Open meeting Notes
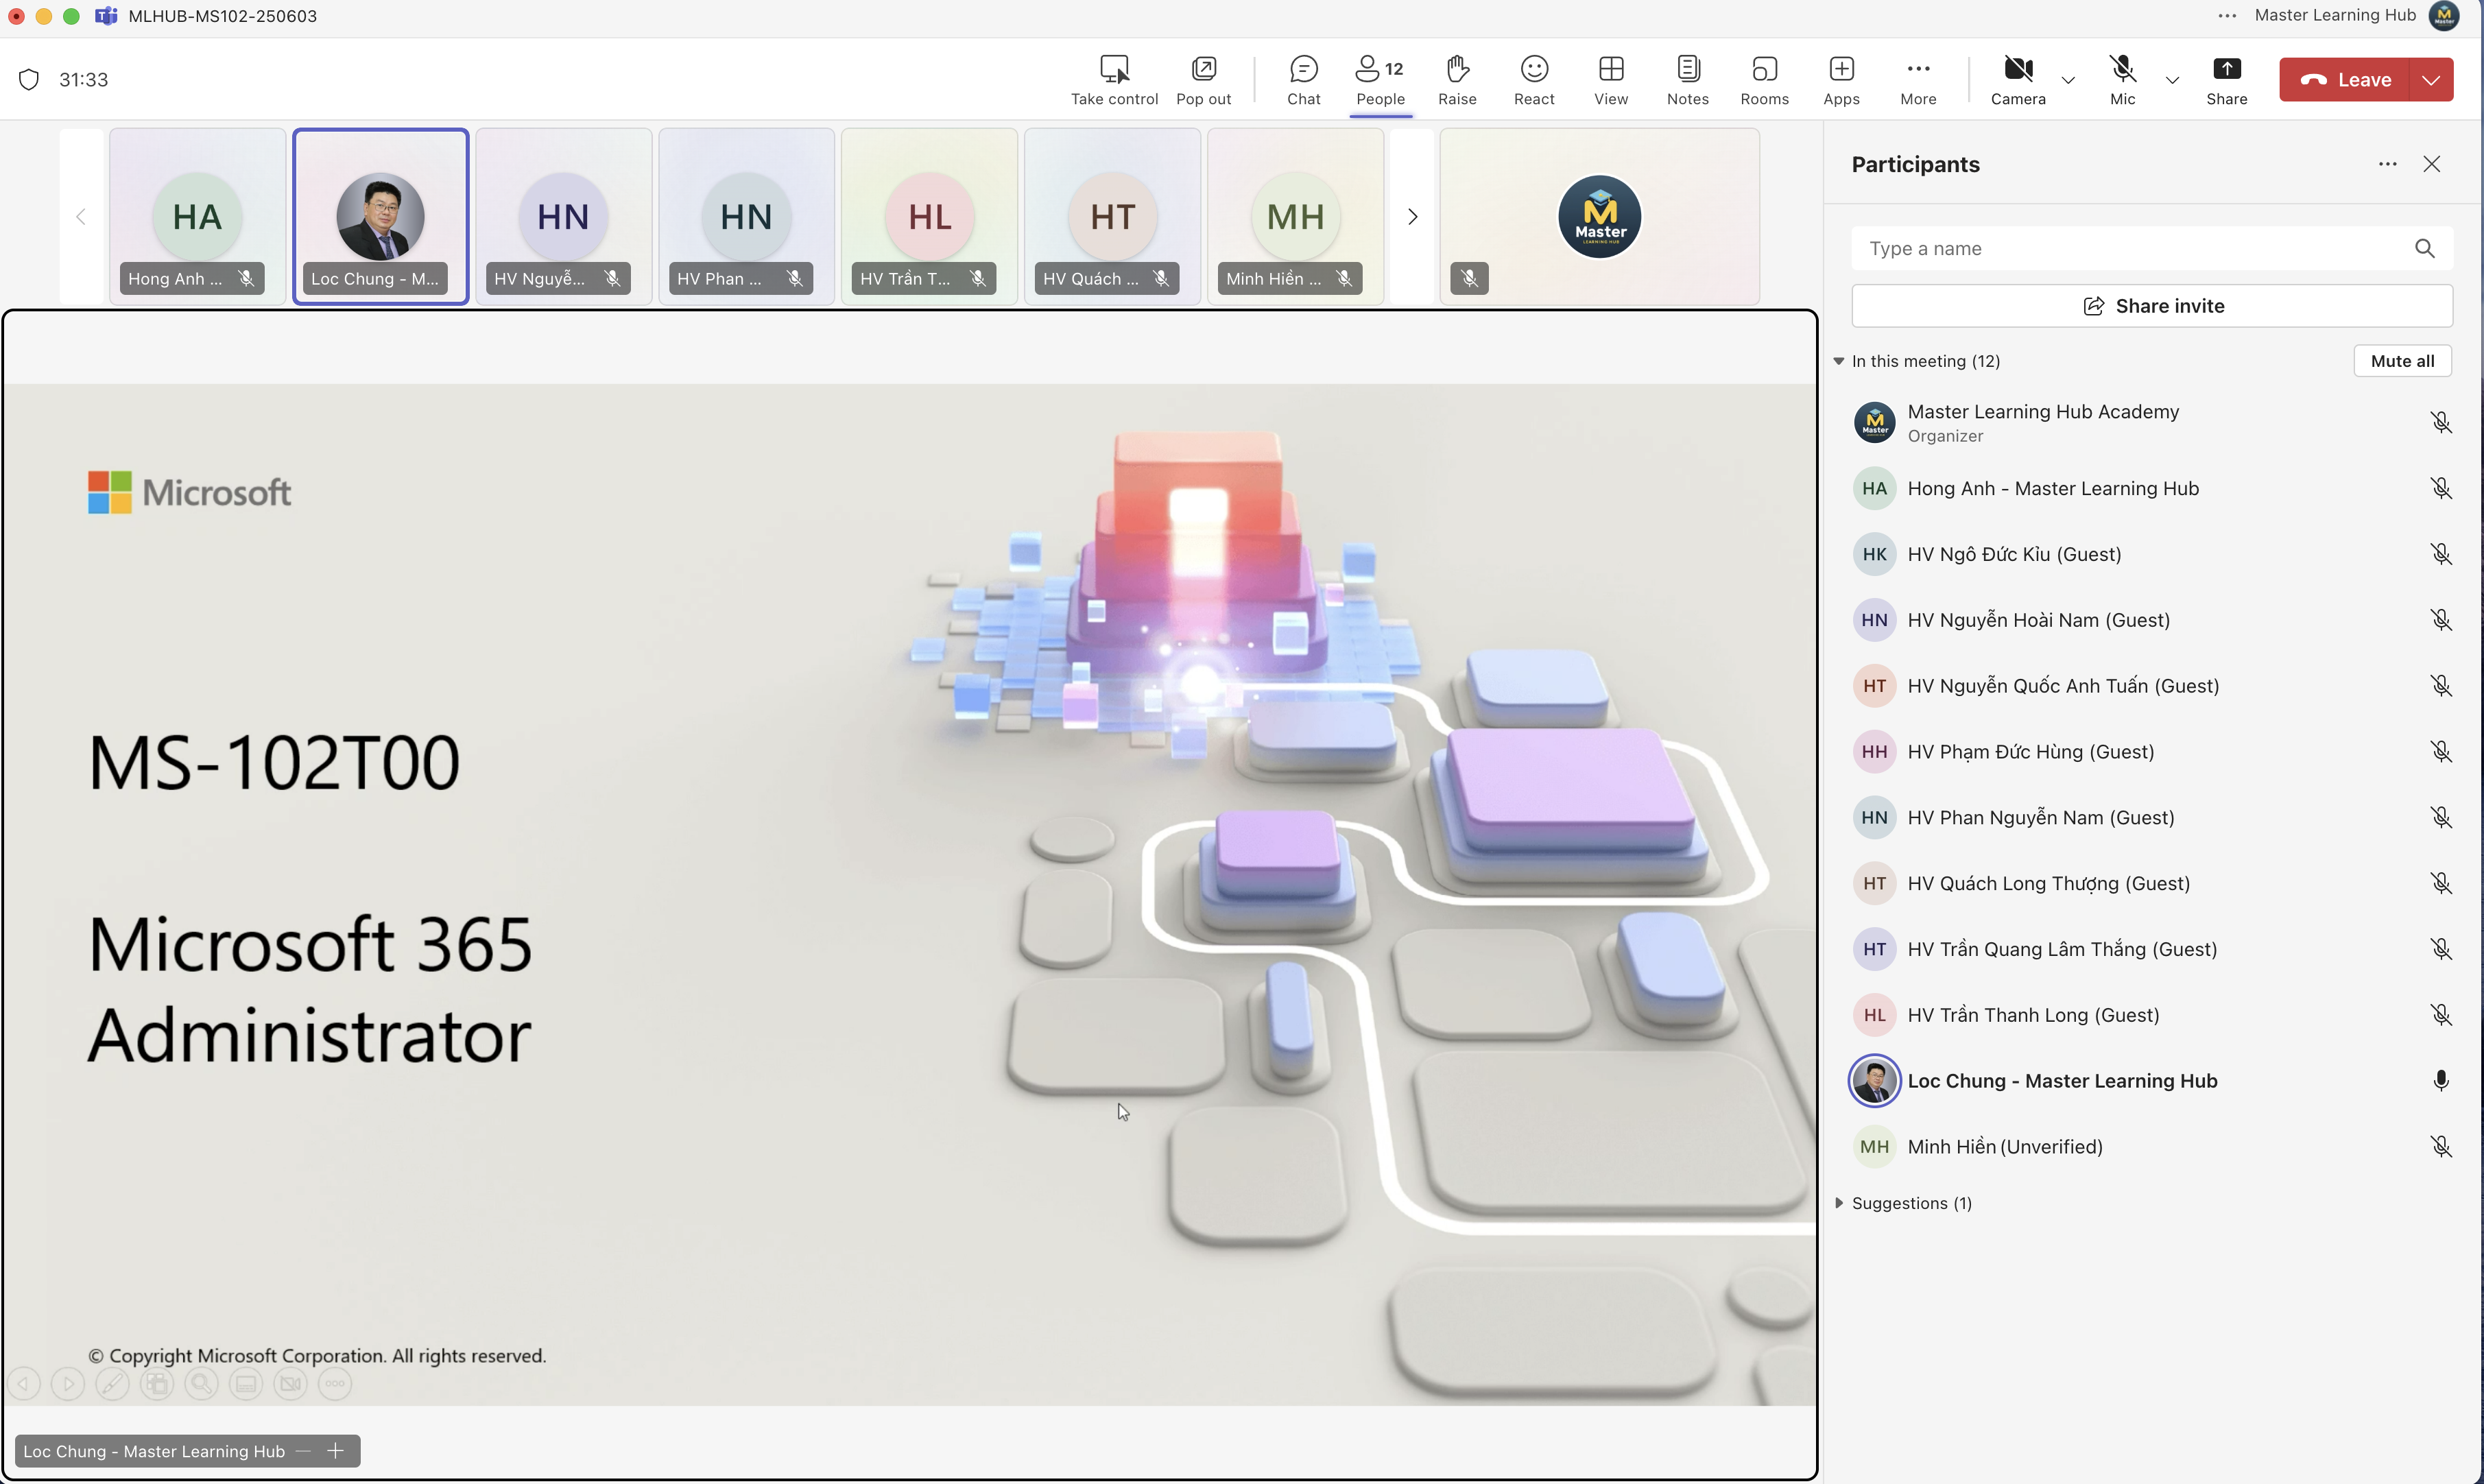 tap(1687, 80)
